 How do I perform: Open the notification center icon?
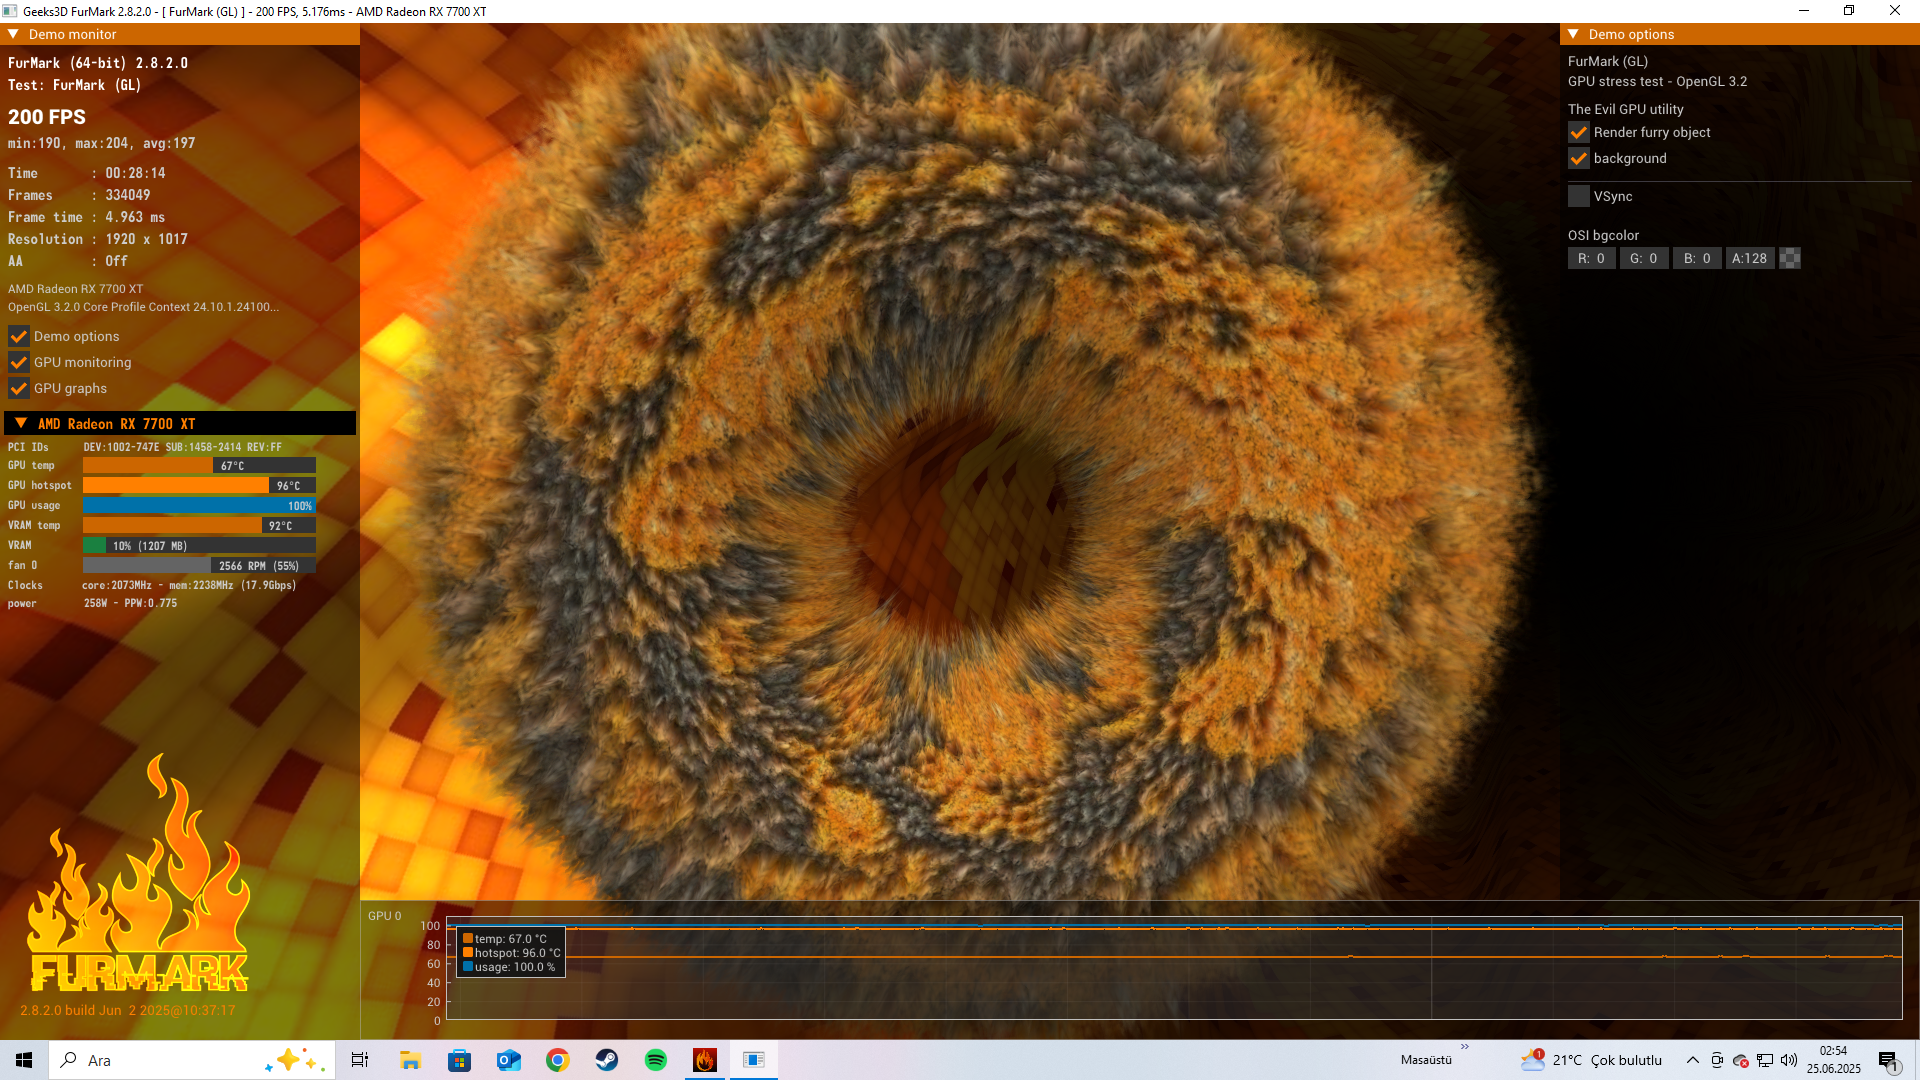[1889, 1061]
